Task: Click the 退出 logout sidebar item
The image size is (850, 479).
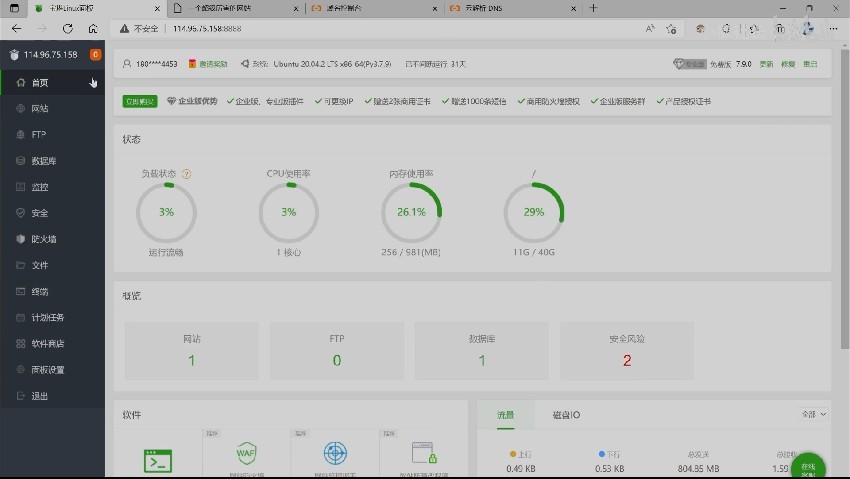Action: coord(53,396)
